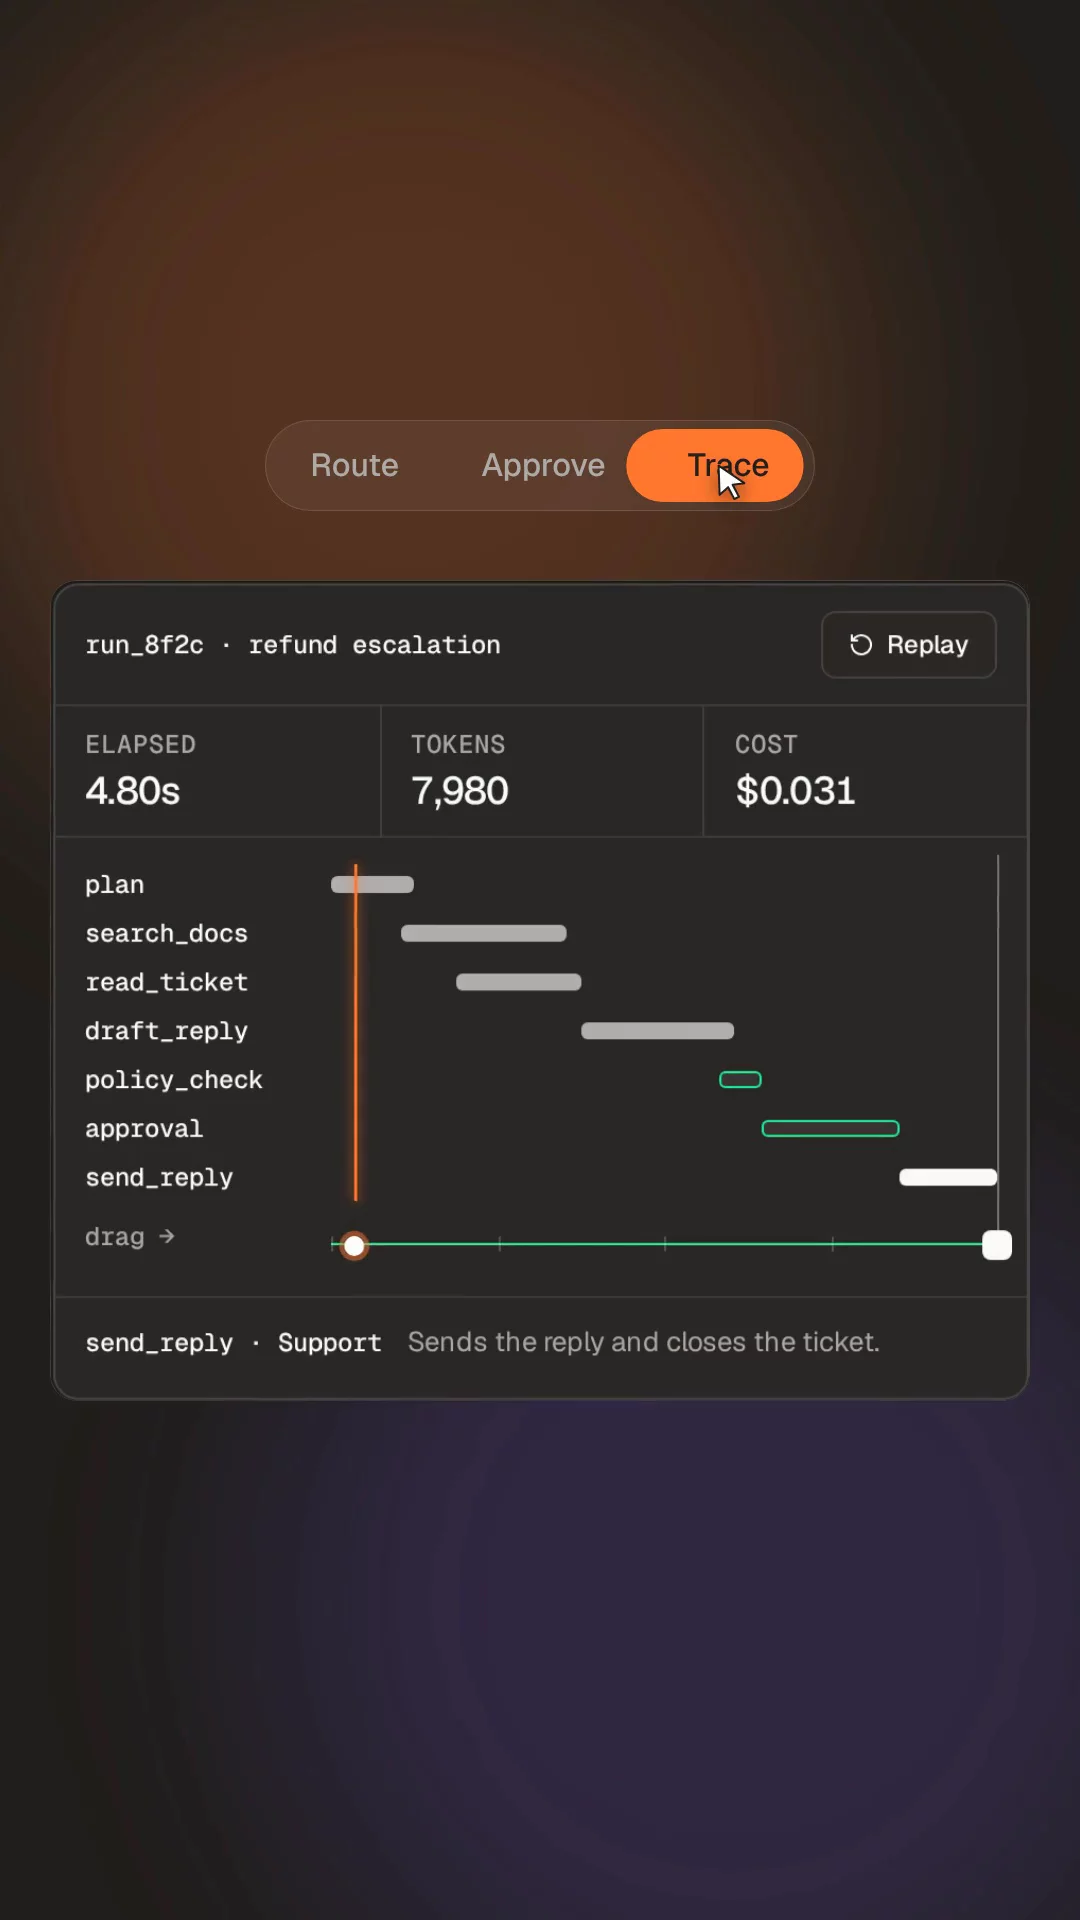Switch to the Route tab
1080x1920 pixels.
click(x=354, y=465)
